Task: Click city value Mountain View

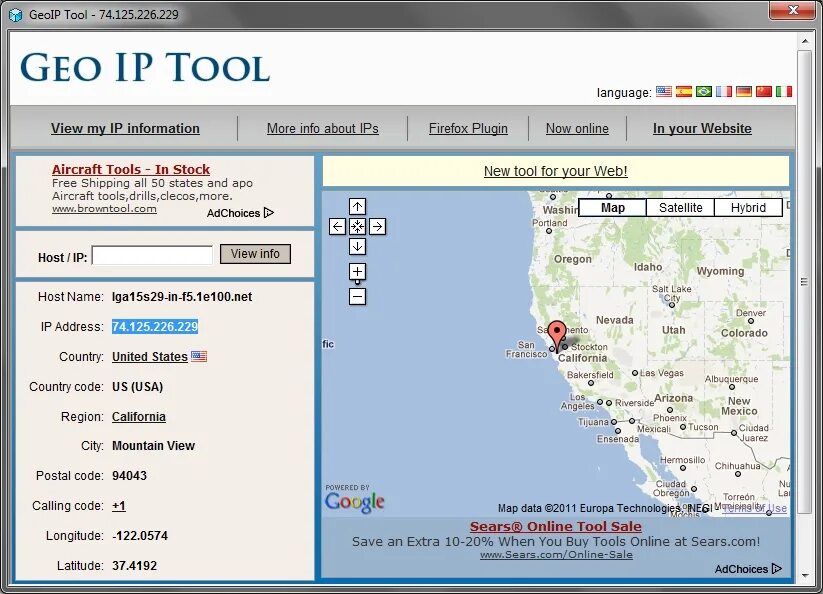Action: pos(153,446)
